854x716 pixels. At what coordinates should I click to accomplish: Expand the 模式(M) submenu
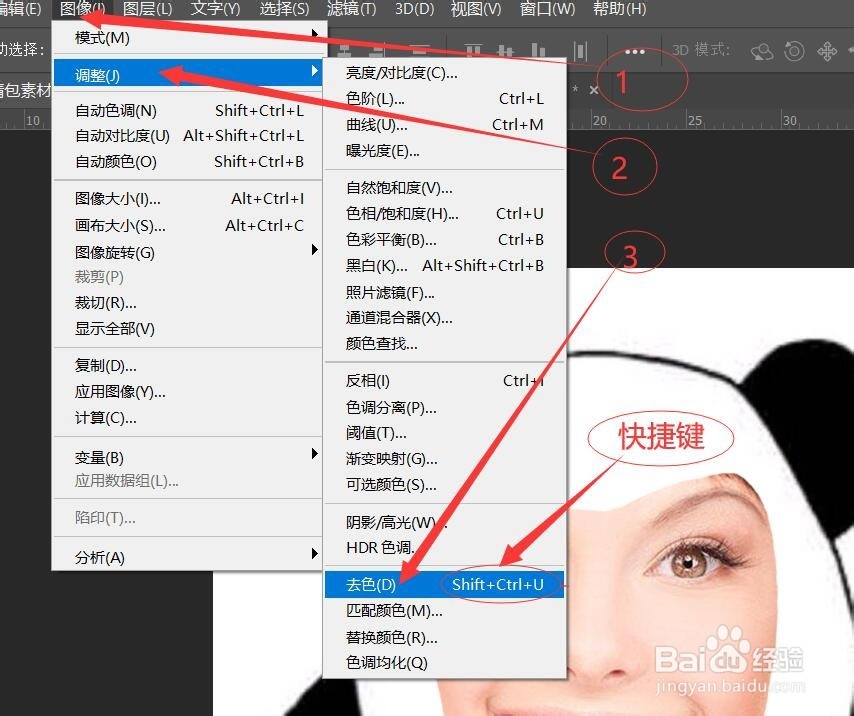click(x=189, y=38)
